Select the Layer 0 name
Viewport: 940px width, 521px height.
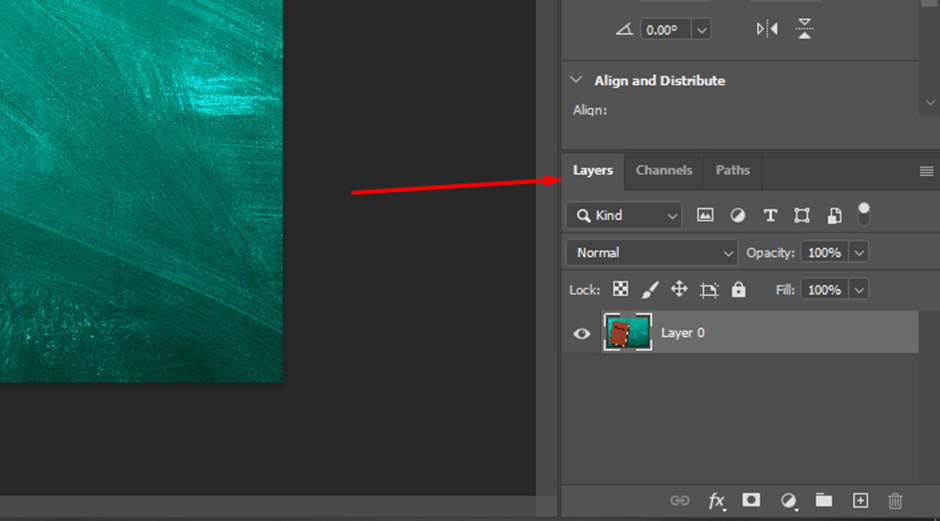[x=682, y=333]
